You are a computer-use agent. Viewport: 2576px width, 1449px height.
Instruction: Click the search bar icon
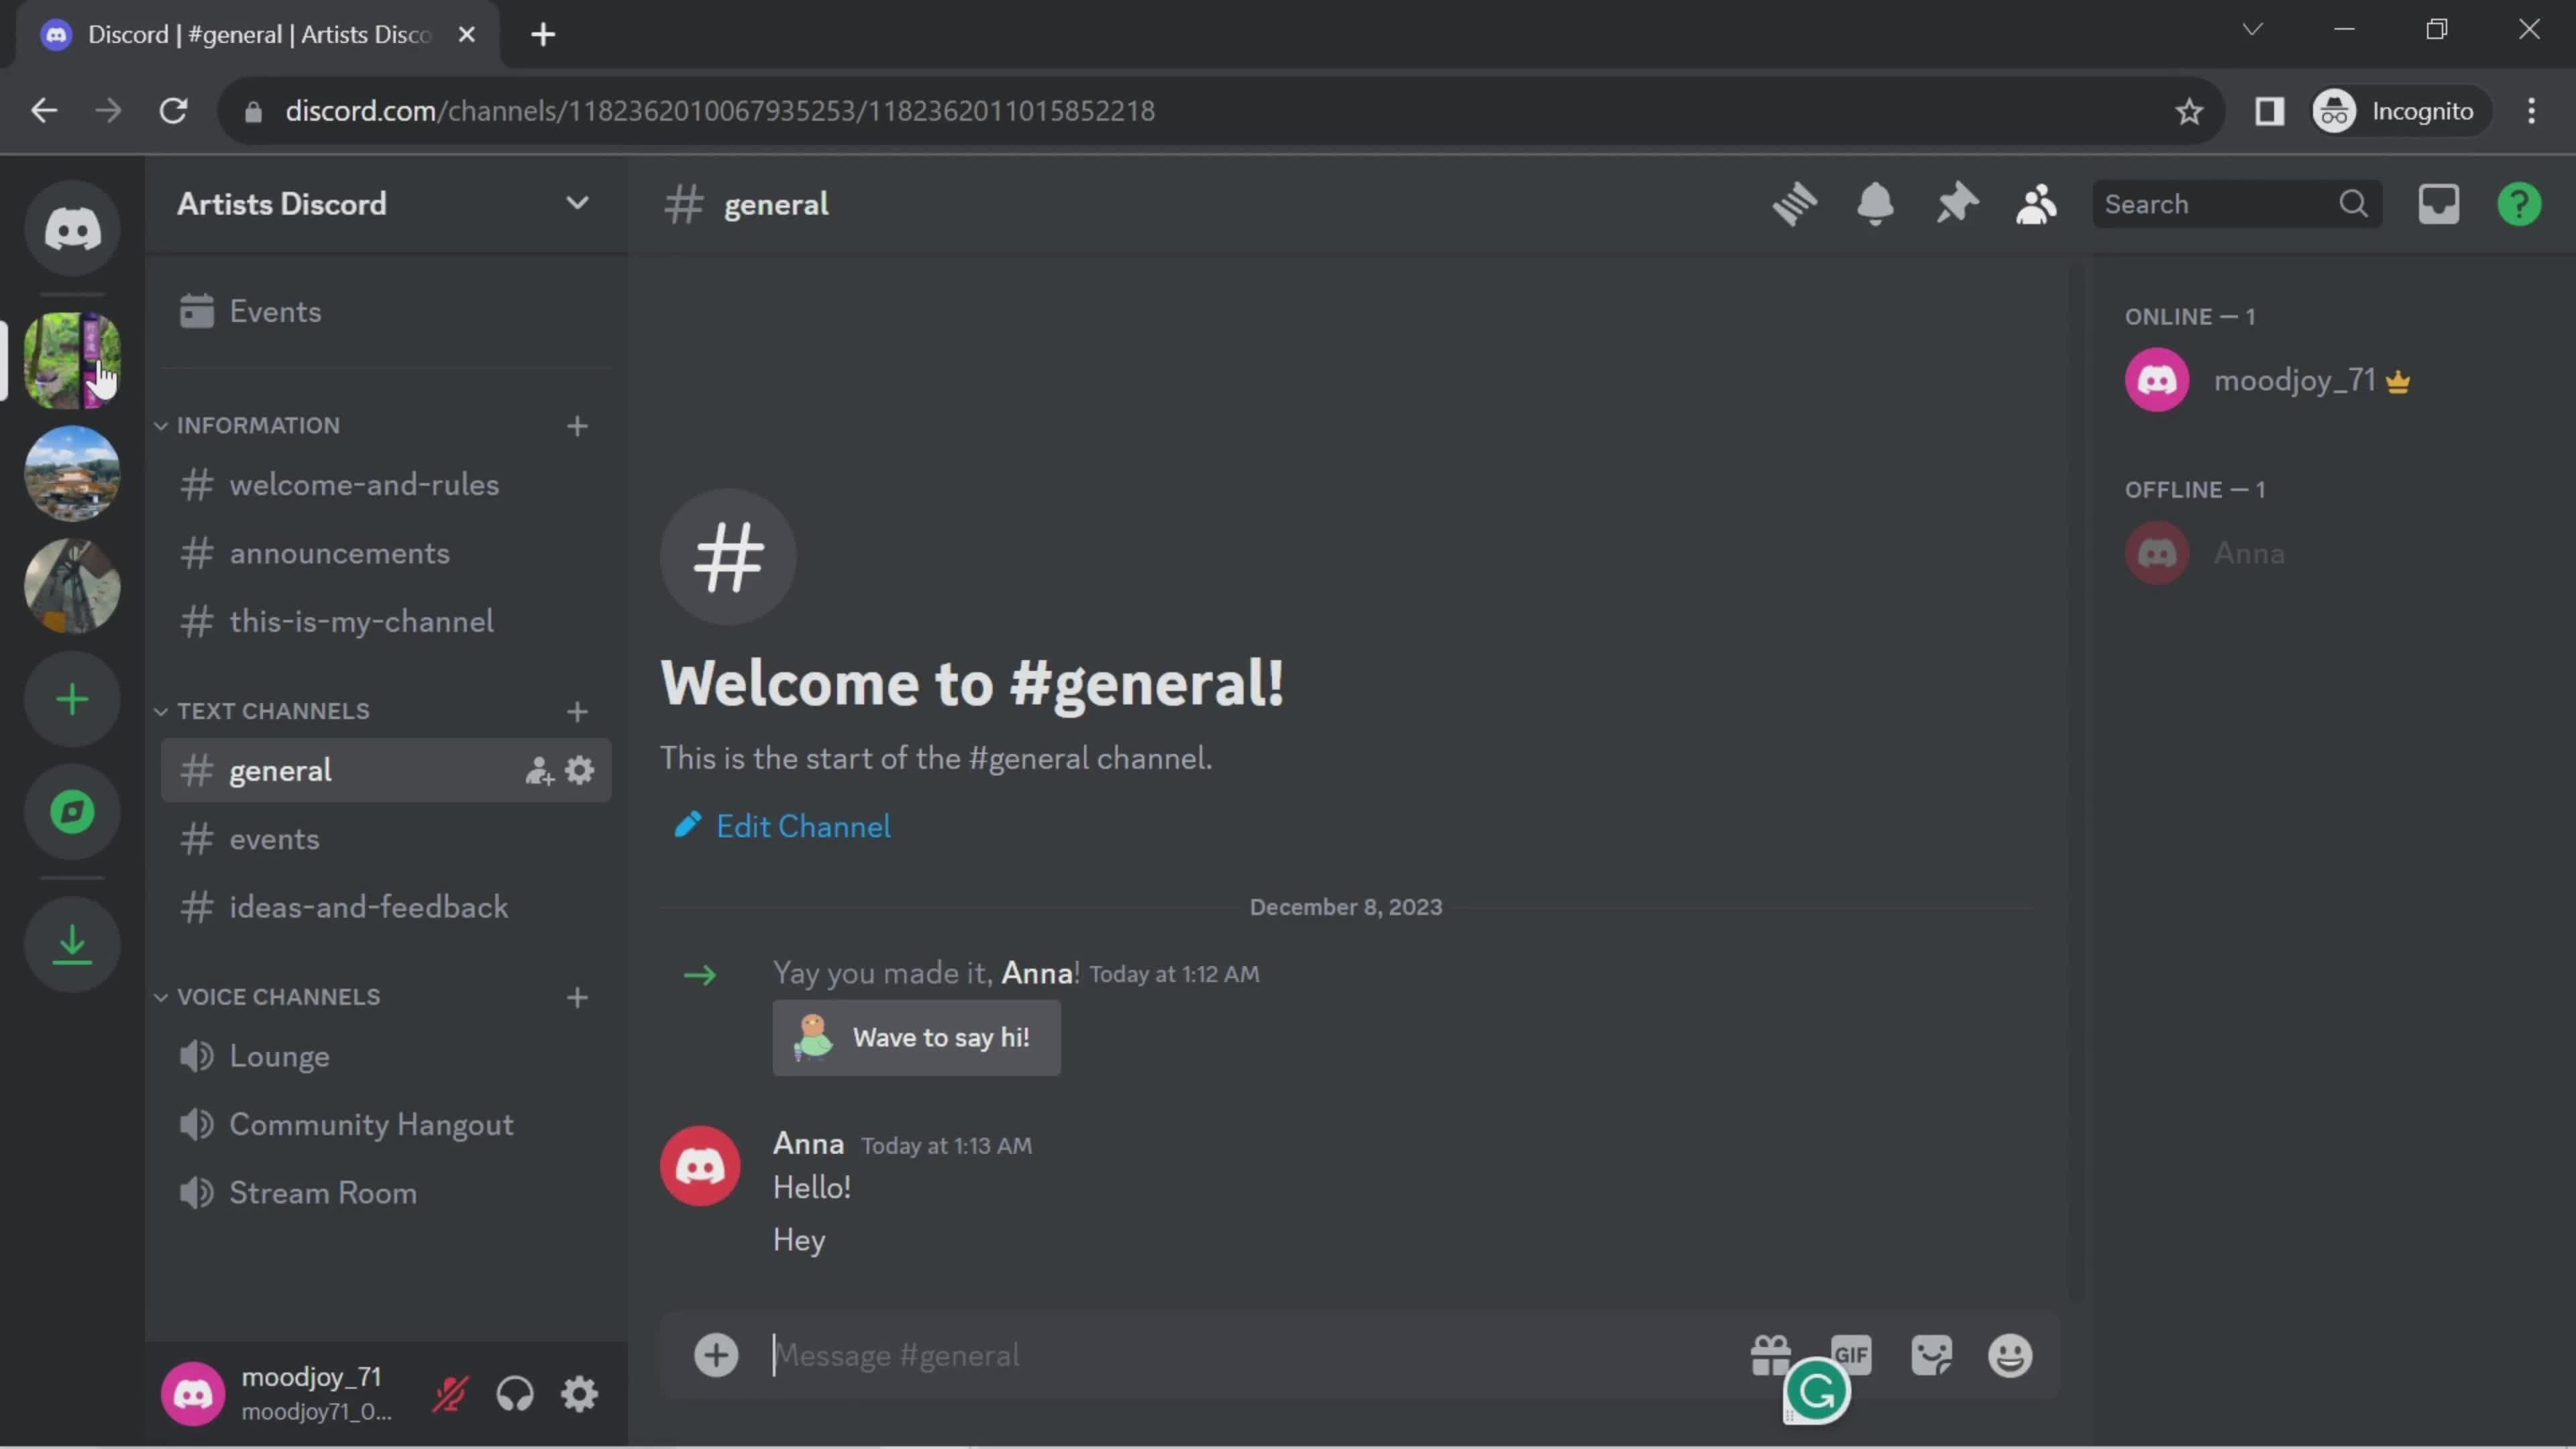[2355, 203]
